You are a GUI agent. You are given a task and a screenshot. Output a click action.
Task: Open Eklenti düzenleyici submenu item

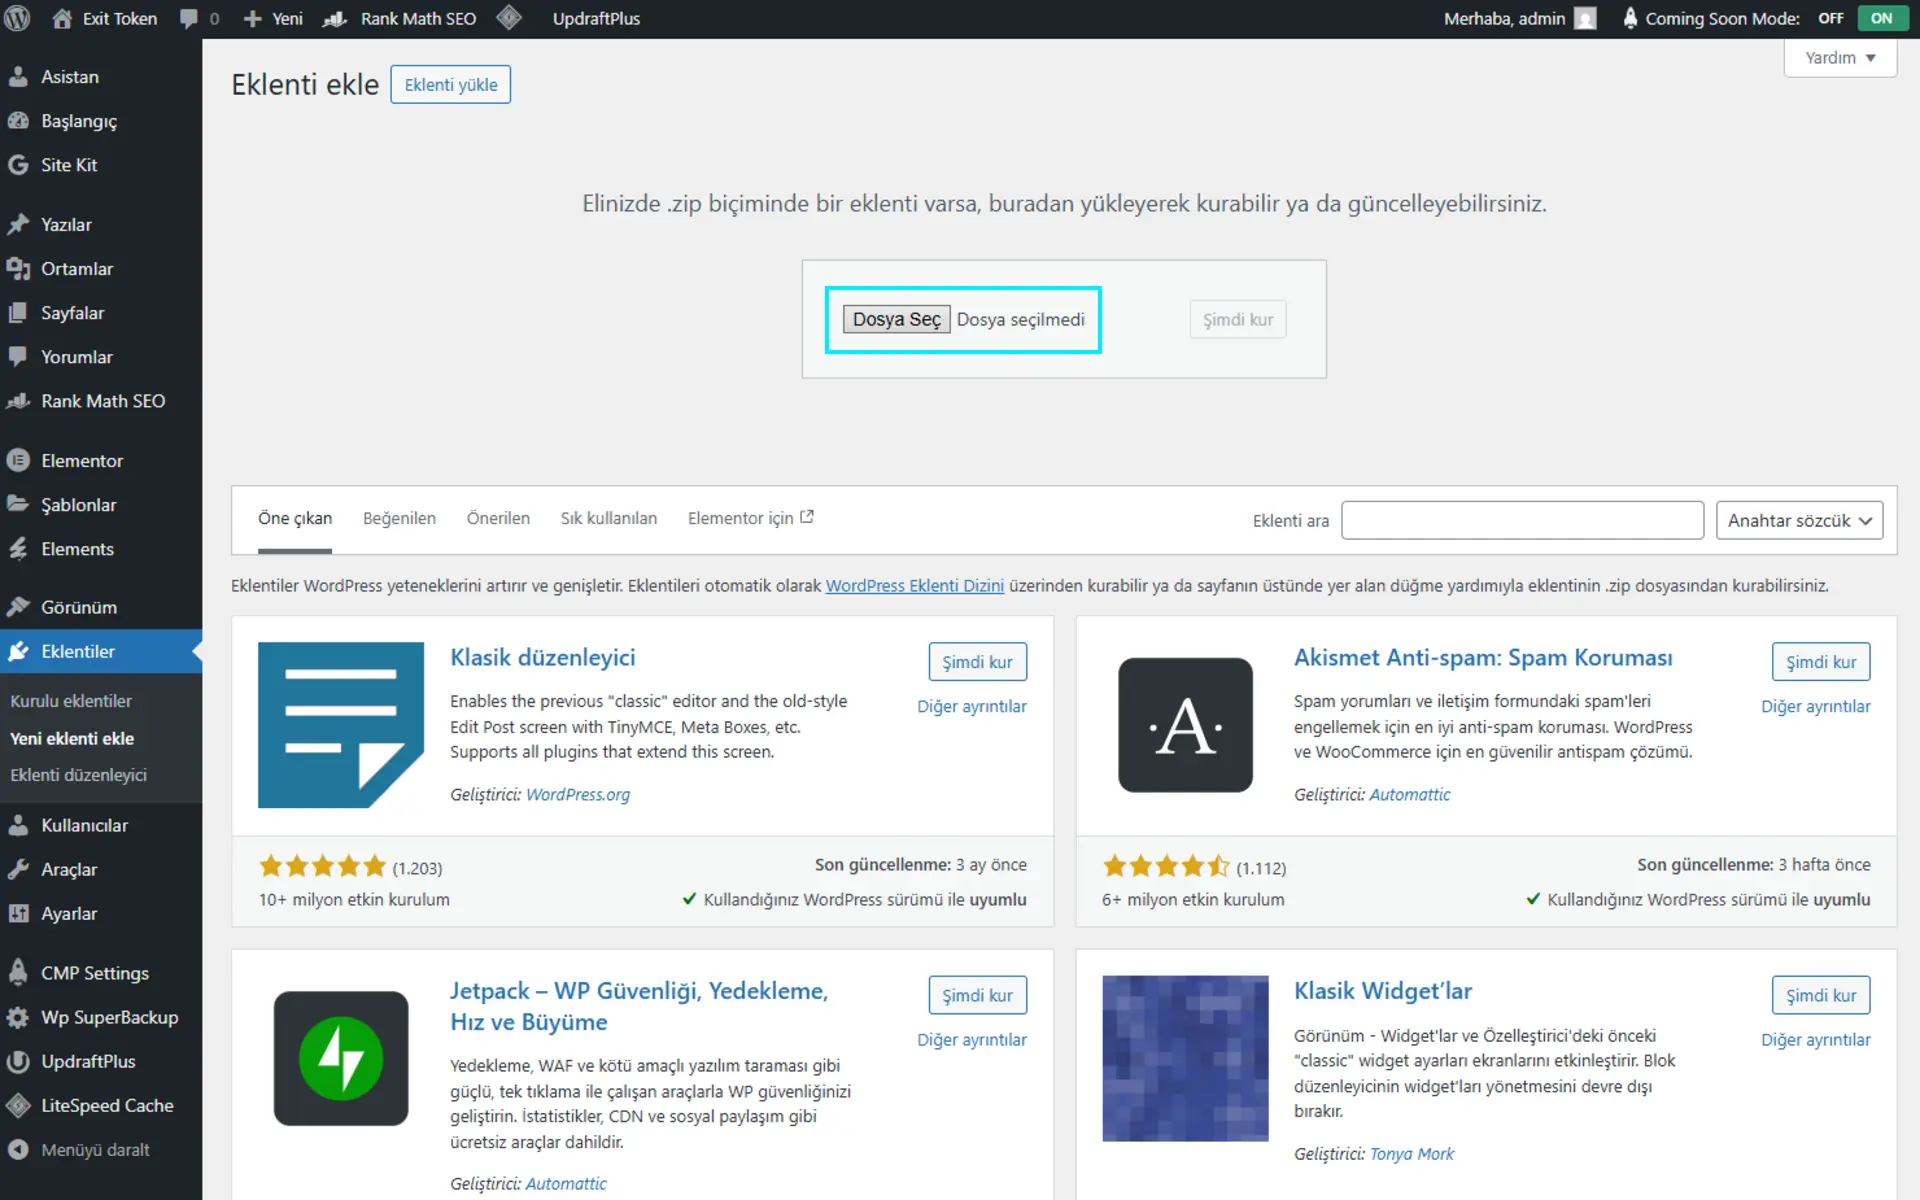coord(78,775)
